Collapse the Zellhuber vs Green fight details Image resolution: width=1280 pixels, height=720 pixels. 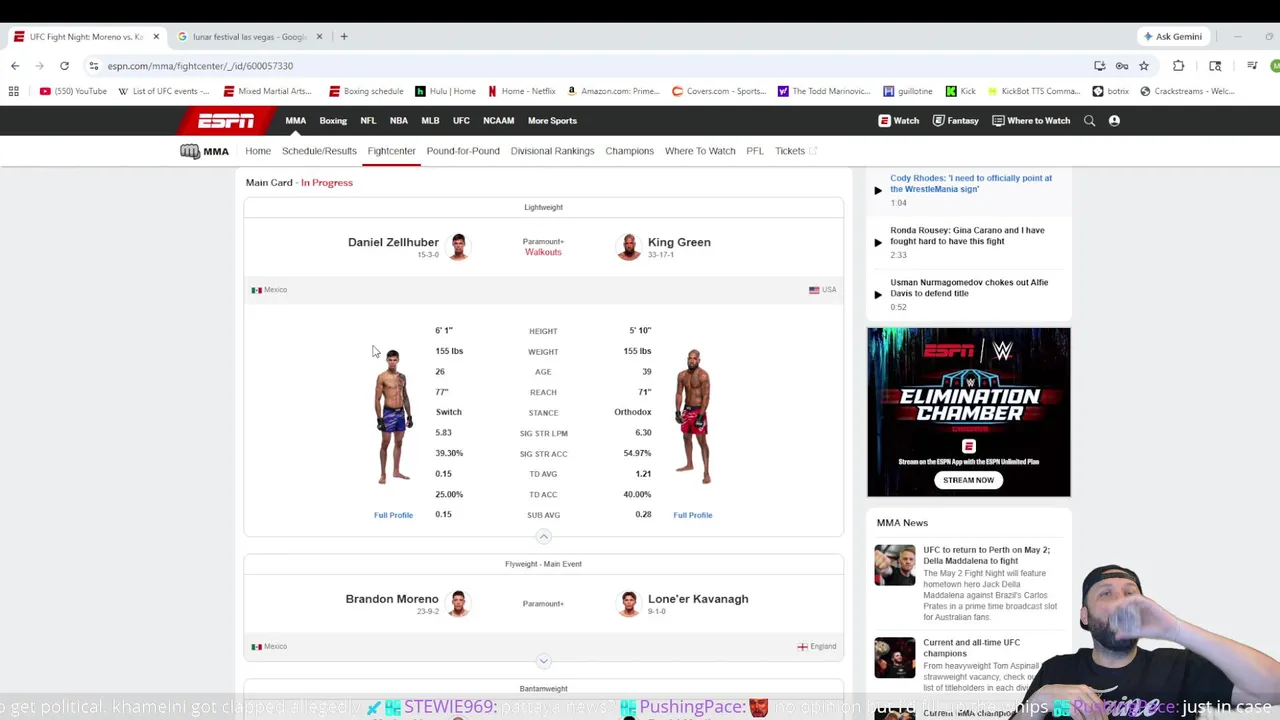pyautogui.click(x=543, y=537)
